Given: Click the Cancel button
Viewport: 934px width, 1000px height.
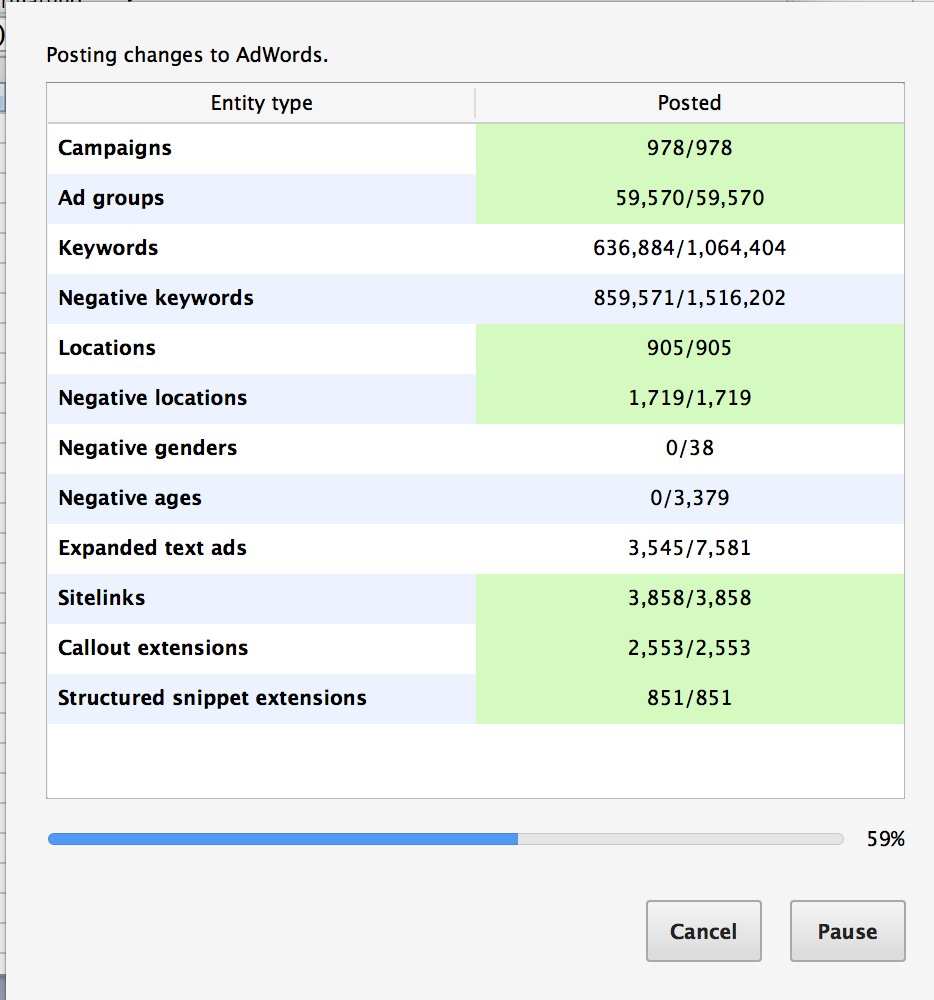Looking at the screenshot, I should tap(703, 930).
